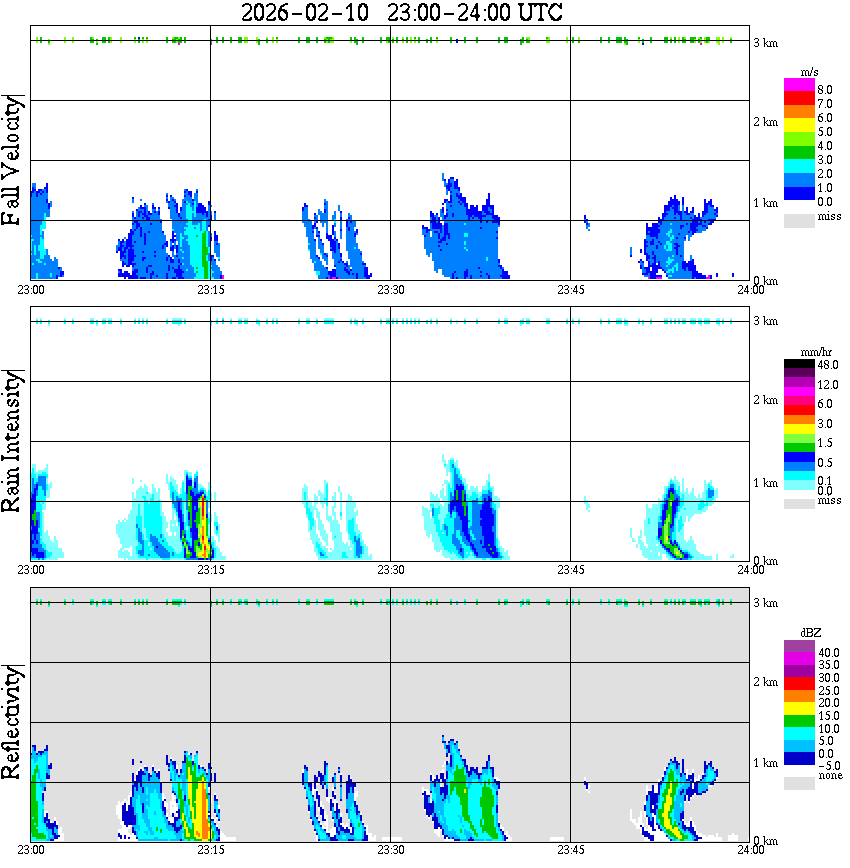This screenshot has width=850, height=868.
Task: Select the light green 1.5 mm/hr legend swatch
Action: [799, 438]
